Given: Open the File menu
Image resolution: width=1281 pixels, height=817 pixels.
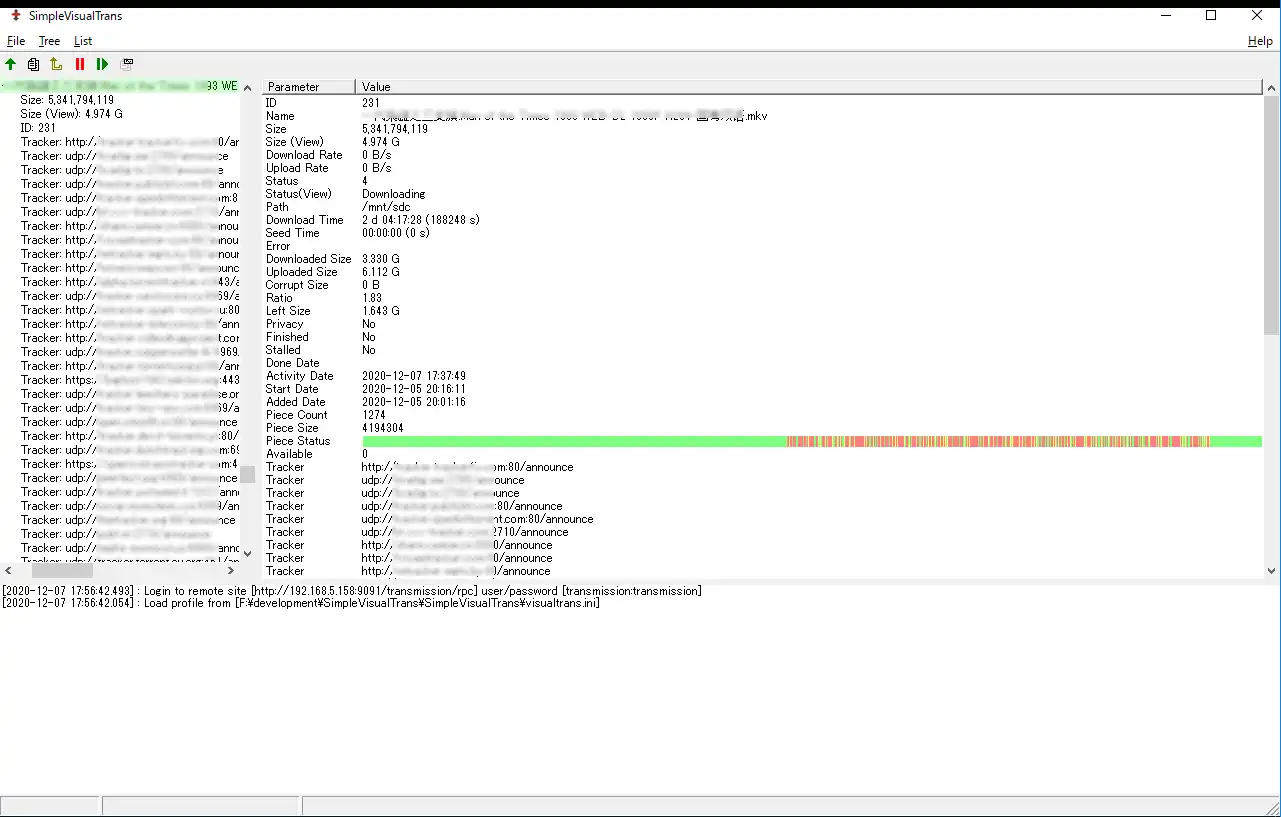Looking at the screenshot, I should (x=16, y=41).
